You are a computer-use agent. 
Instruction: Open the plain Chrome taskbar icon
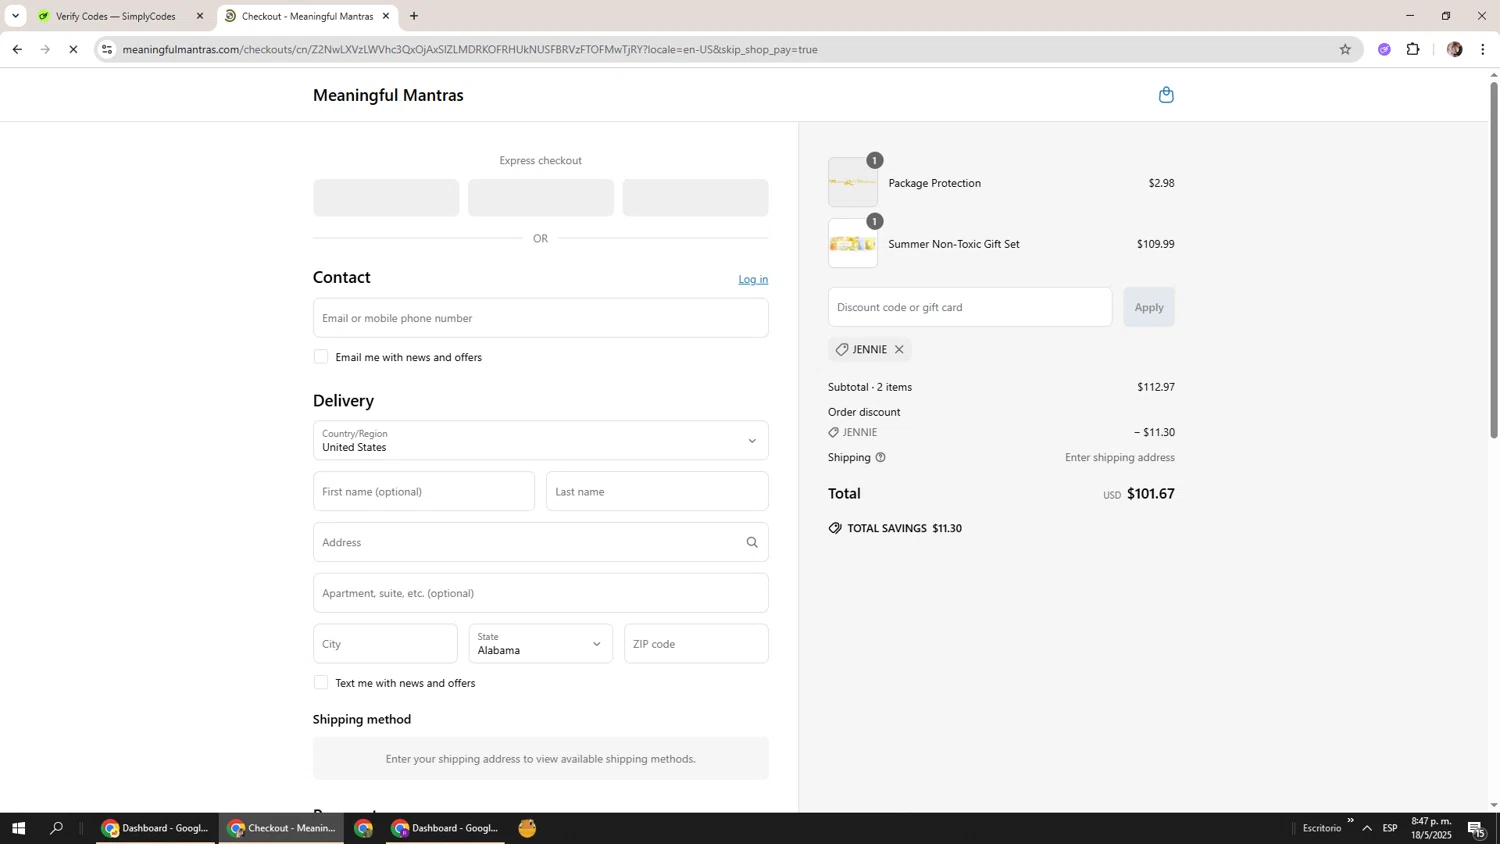[363, 828]
